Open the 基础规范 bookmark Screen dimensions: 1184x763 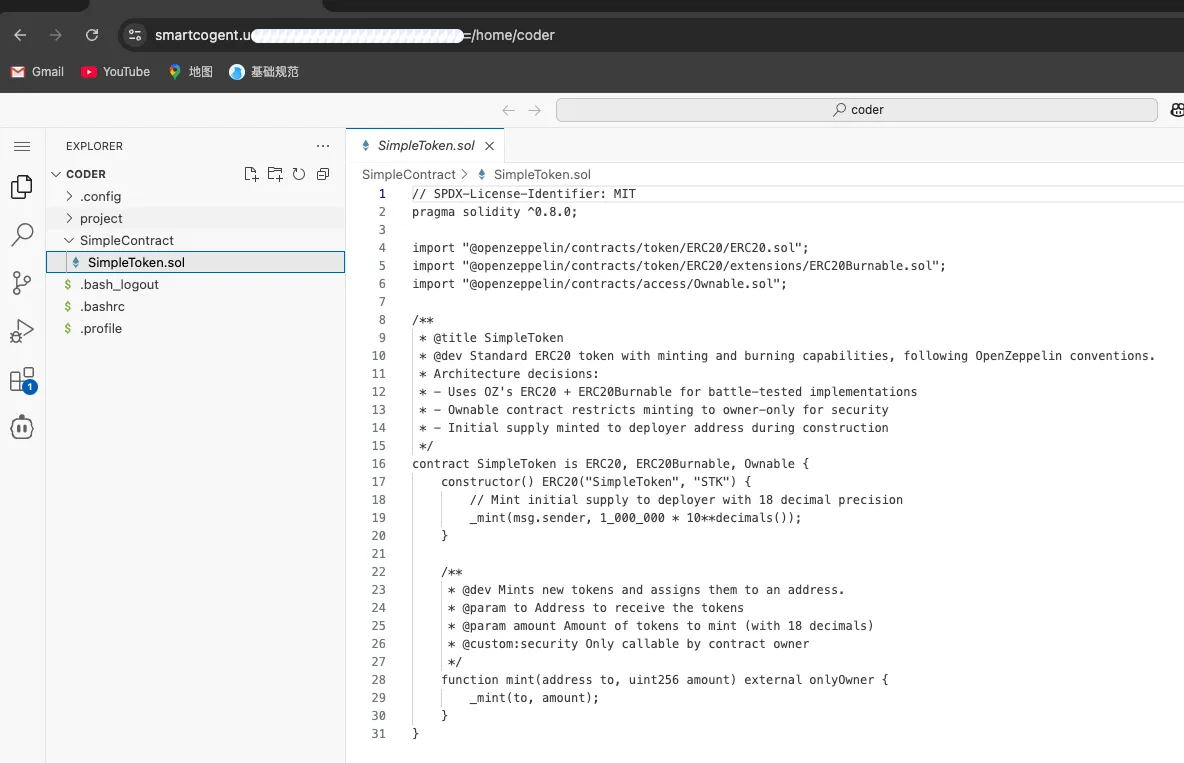tap(264, 72)
